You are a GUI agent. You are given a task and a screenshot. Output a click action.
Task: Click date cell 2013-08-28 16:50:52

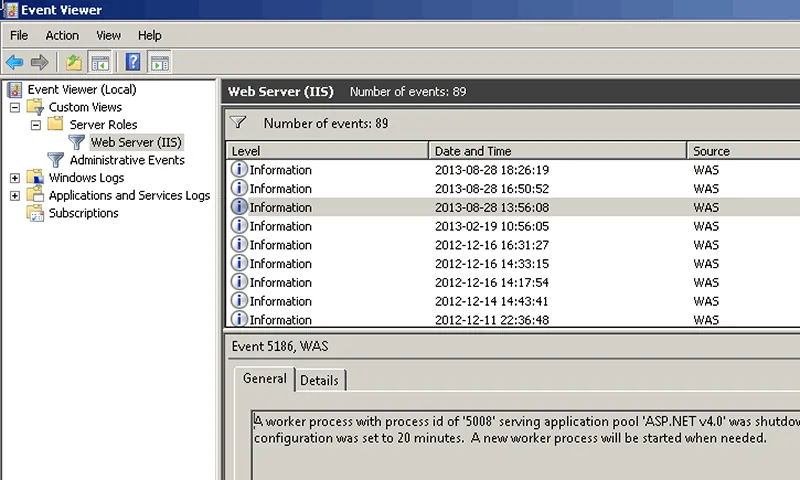point(492,189)
